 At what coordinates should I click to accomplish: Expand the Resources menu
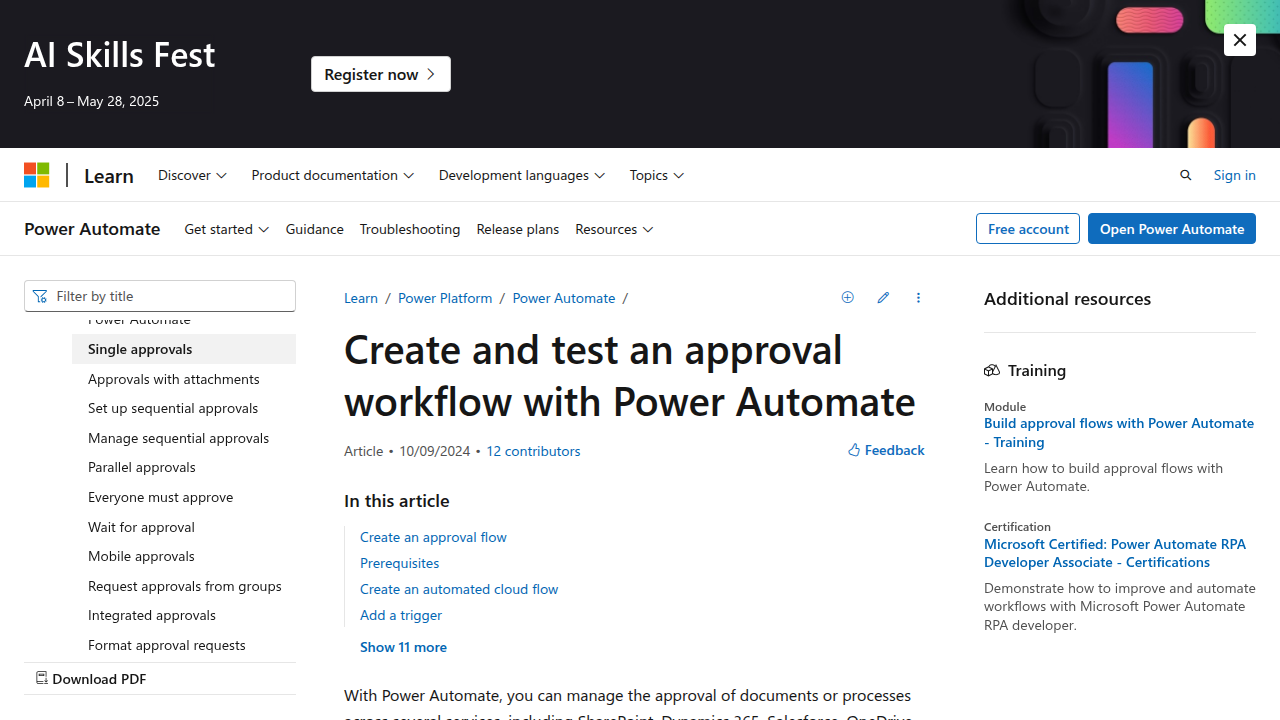(614, 229)
